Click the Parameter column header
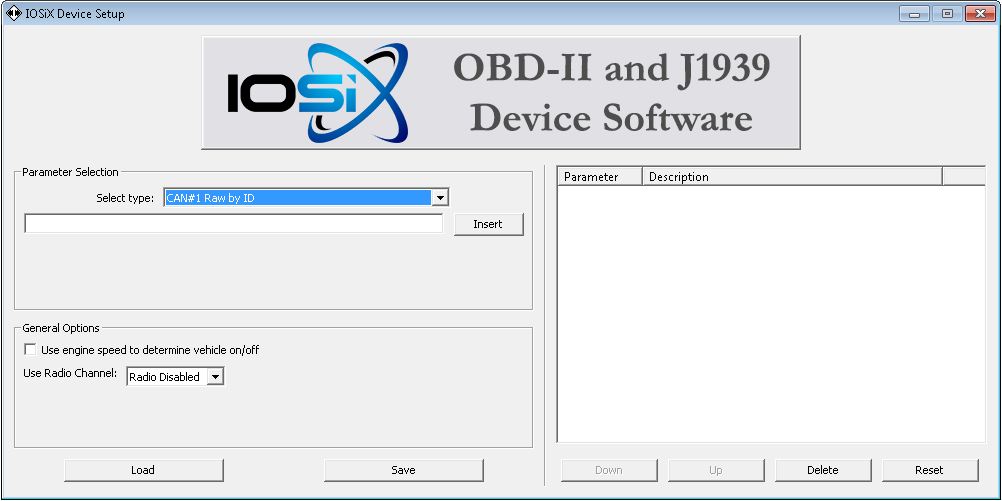This screenshot has width=1002, height=501. tap(599, 177)
